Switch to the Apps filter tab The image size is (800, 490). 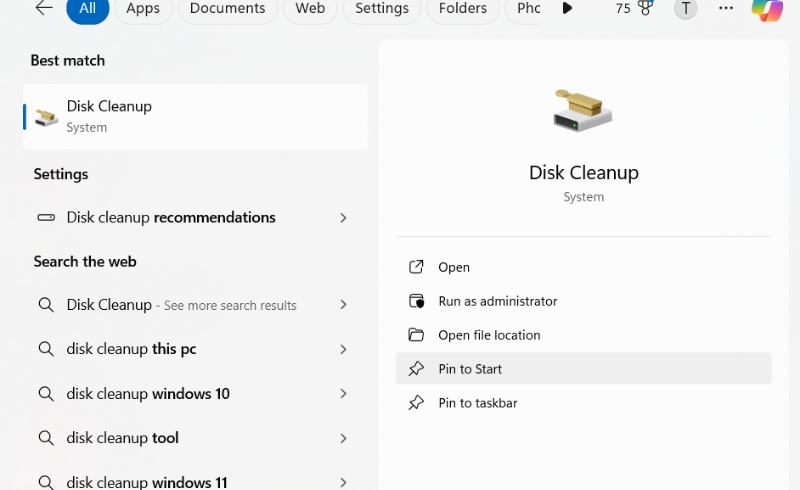click(143, 9)
